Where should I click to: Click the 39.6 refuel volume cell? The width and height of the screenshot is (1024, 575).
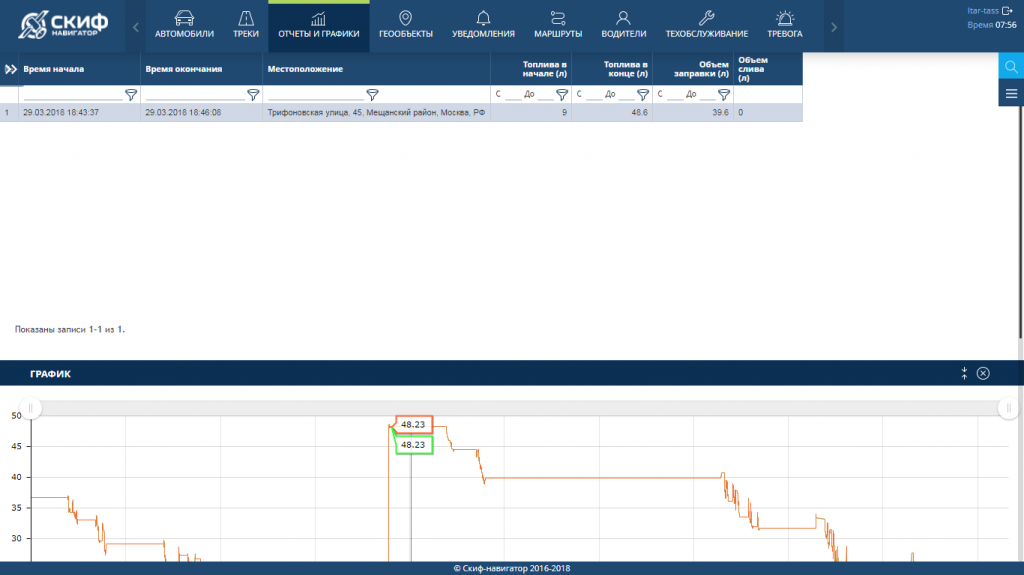693,112
